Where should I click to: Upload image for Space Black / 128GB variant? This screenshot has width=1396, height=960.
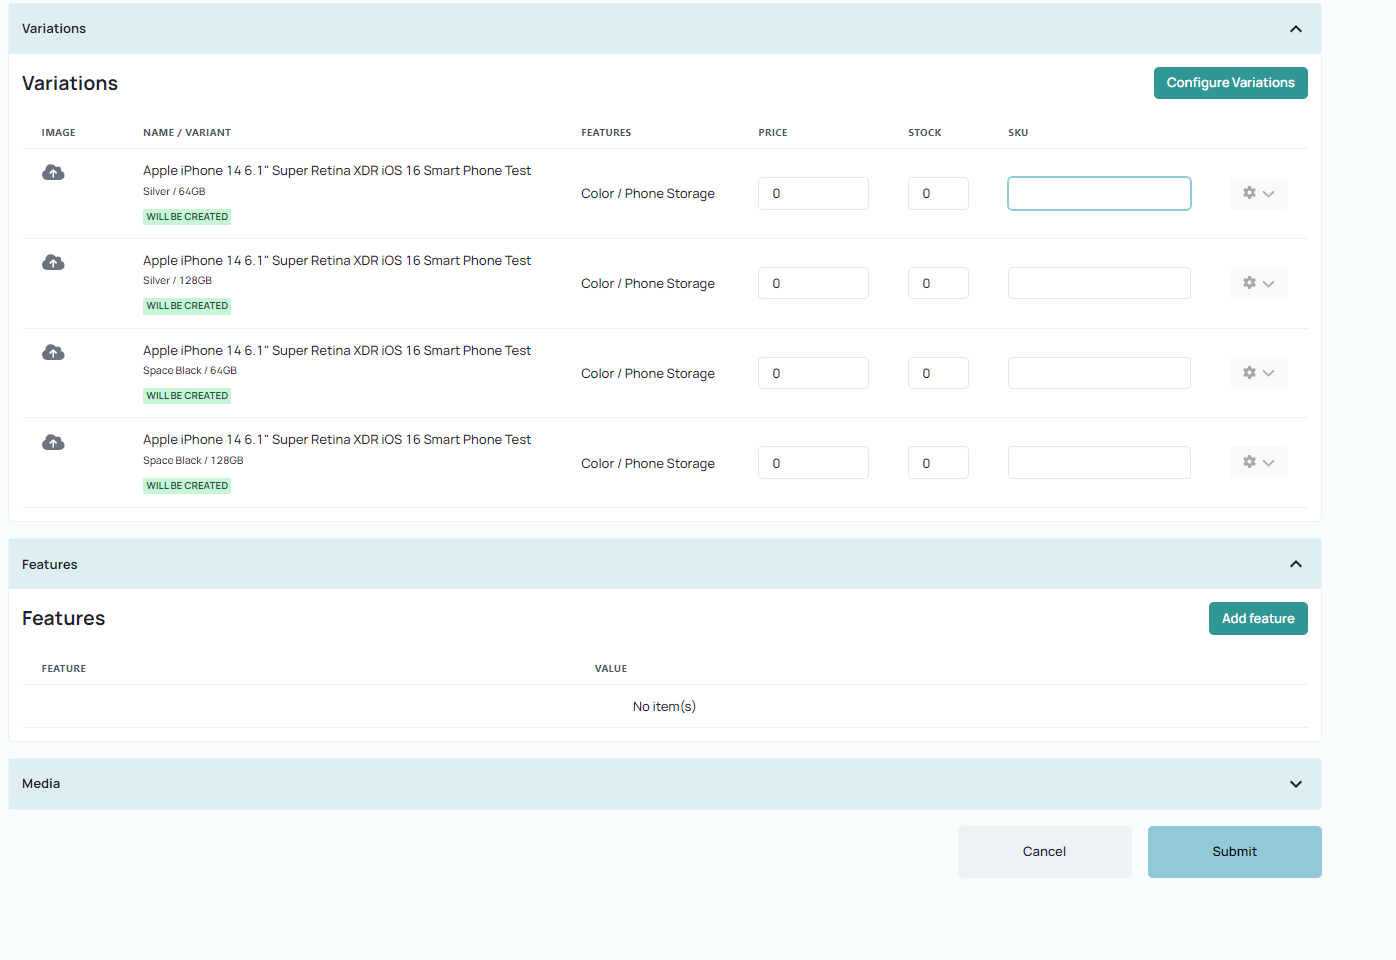53,442
